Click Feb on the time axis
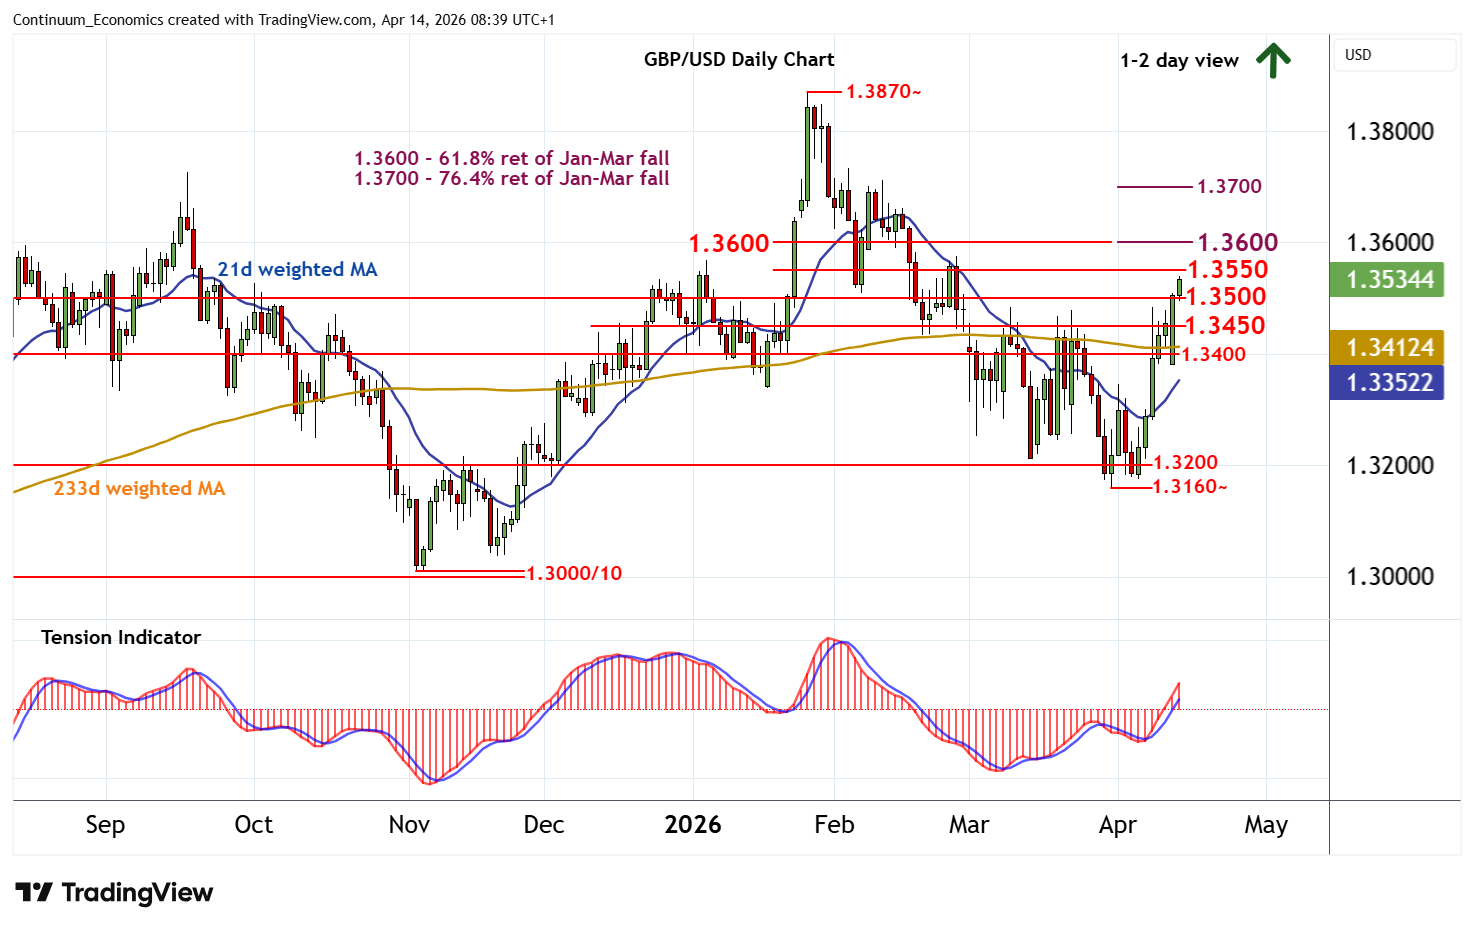Viewport: 1474px width, 930px height. tap(833, 825)
